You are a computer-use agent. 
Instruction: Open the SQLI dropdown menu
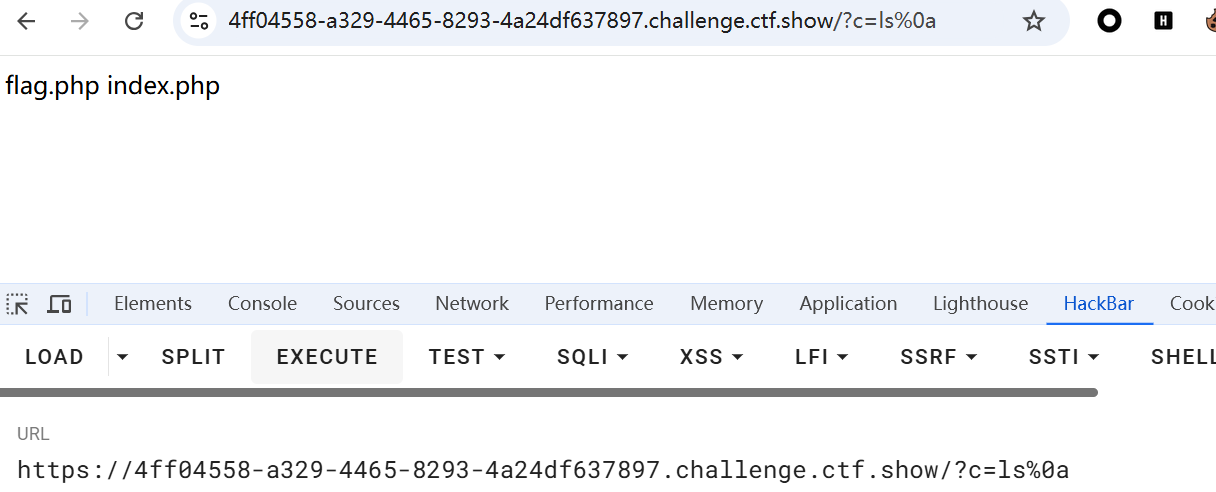coord(592,357)
